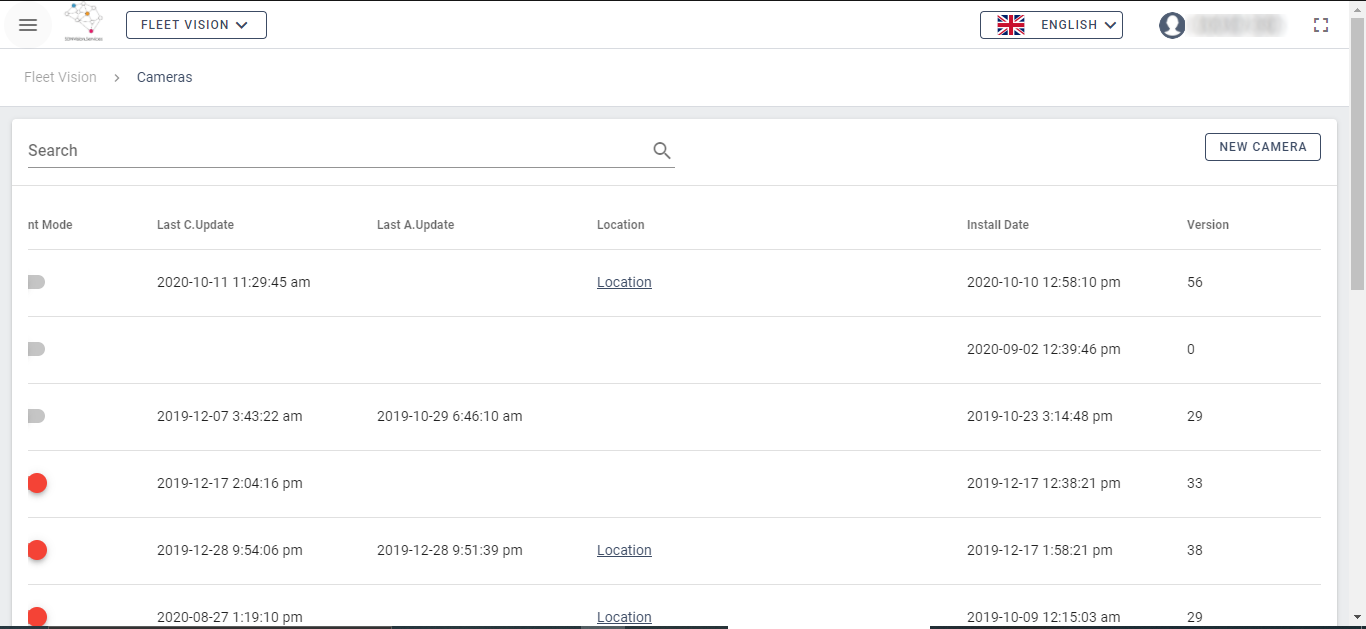Select '2020-09-02 12:39:46 pm' install date
1366x629 pixels.
(x=1044, y=349)
